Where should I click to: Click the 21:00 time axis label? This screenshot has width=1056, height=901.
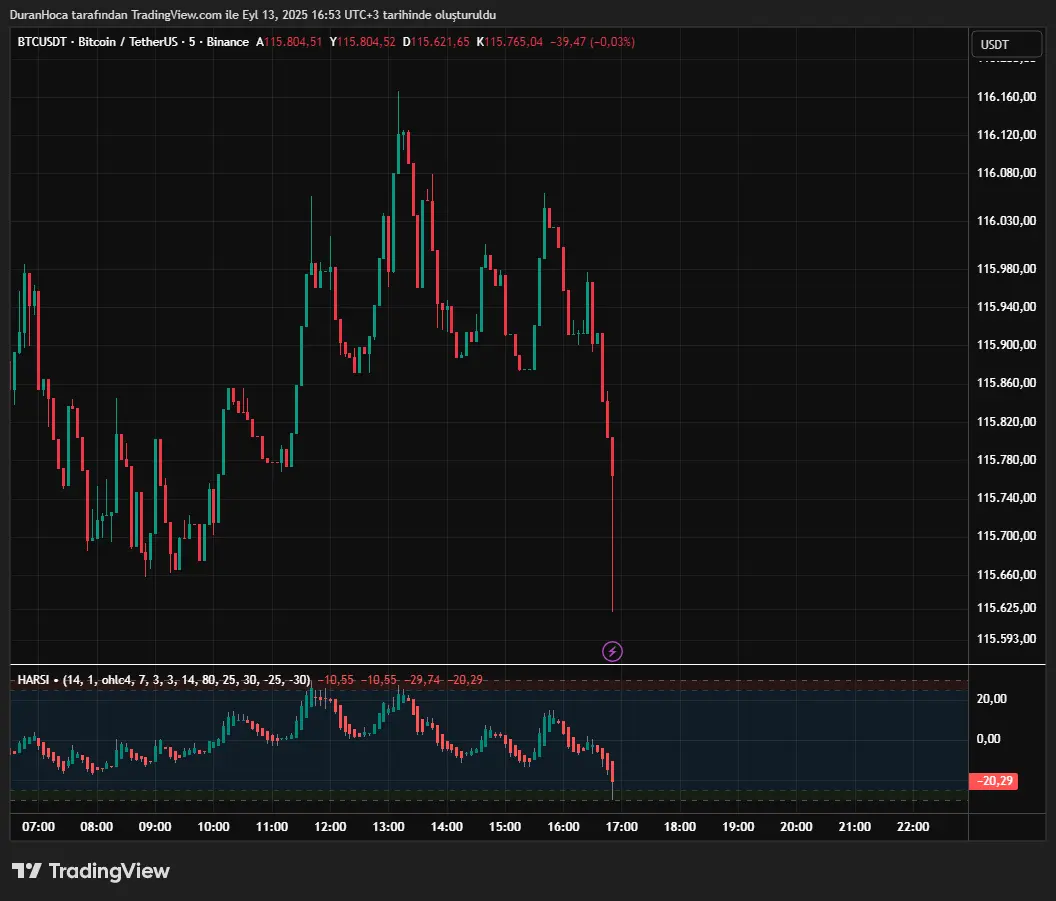tap(855, 826)
